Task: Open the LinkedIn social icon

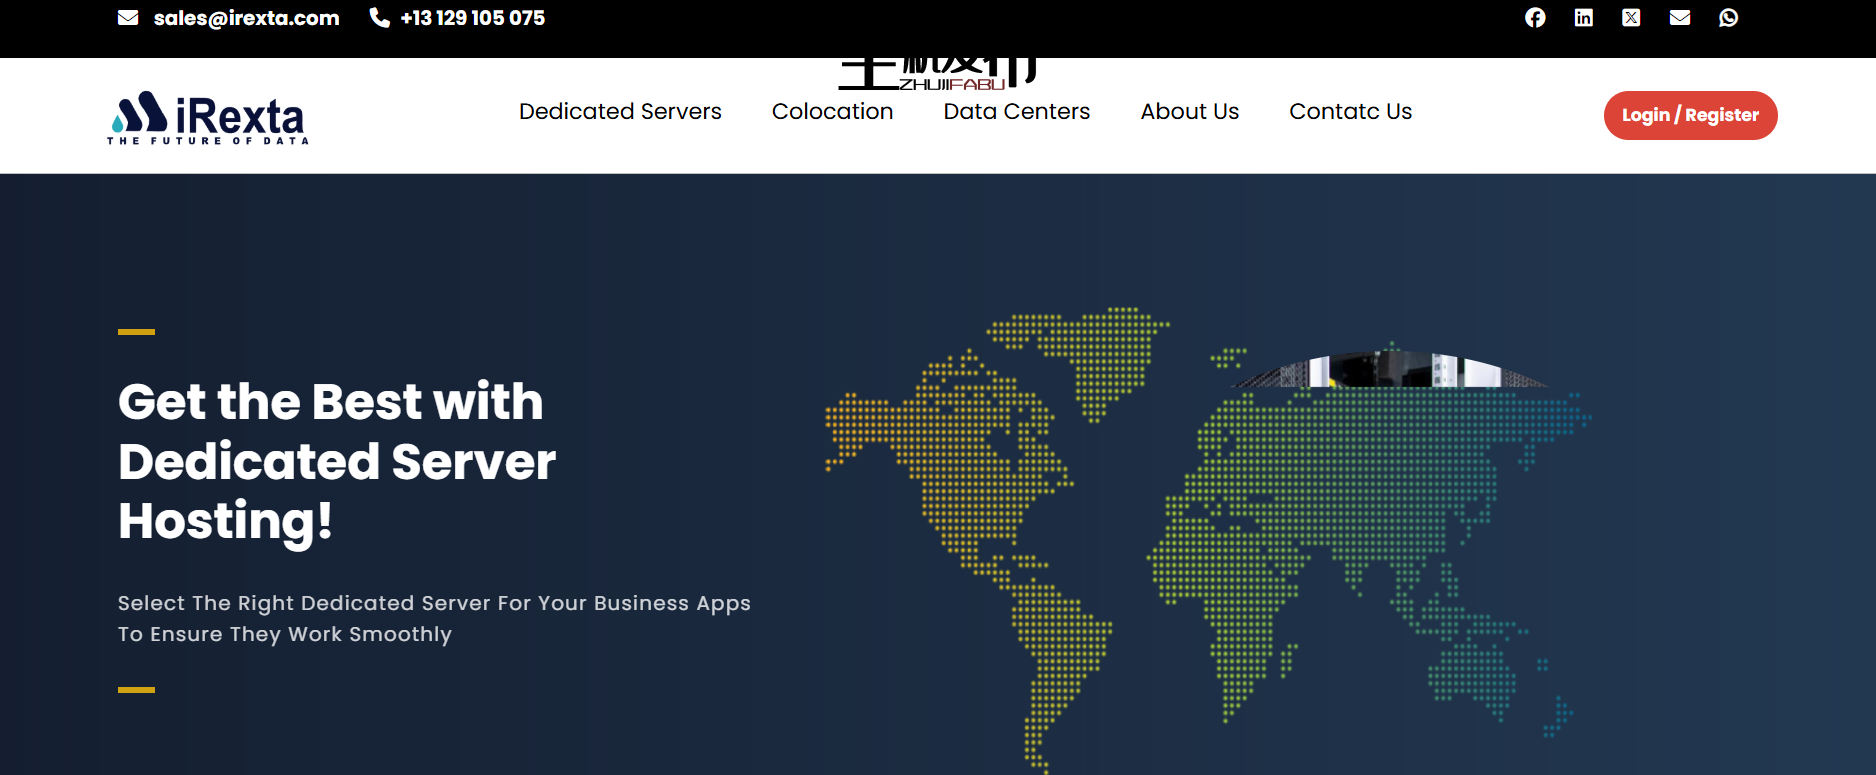Action: pos(1583,18)
